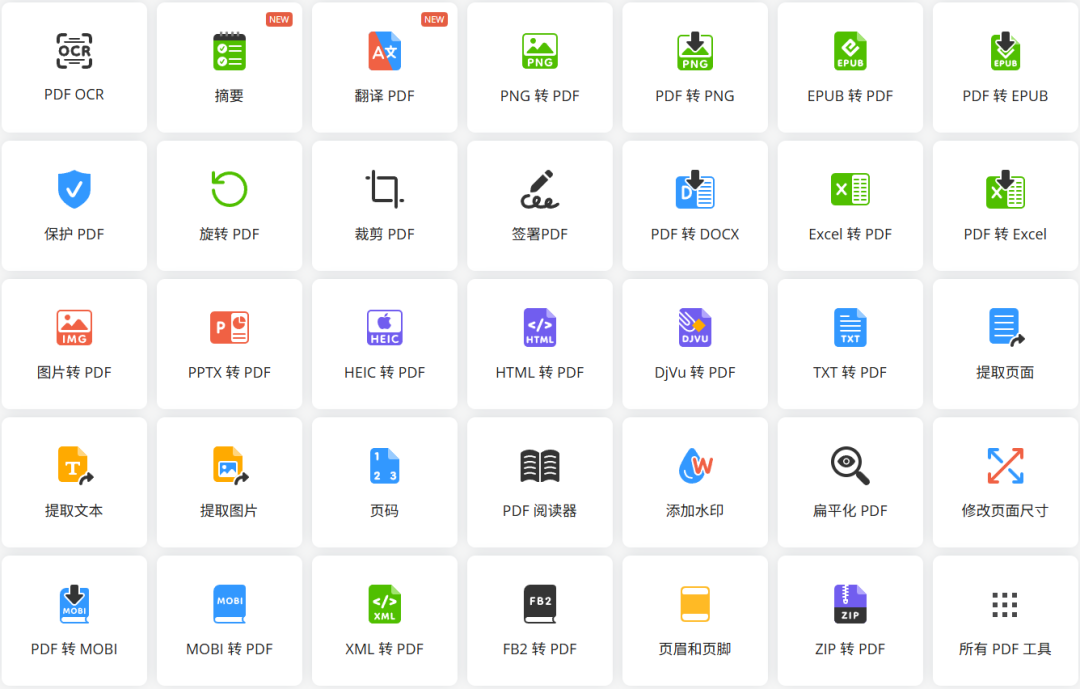Choose FB2 转 PDF converter
1080x689 pixels.
[540, 621]
